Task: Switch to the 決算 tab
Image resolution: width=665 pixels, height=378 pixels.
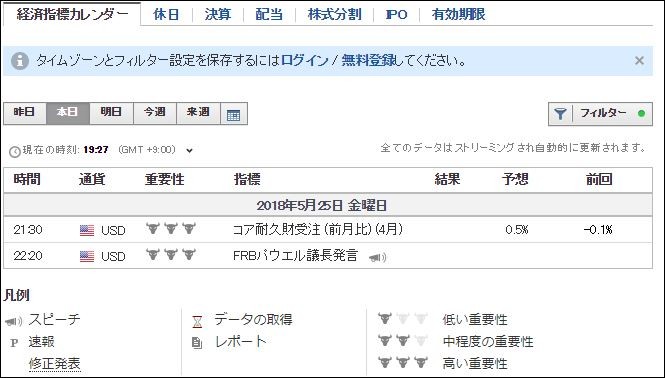Action: tap(218, 14)
